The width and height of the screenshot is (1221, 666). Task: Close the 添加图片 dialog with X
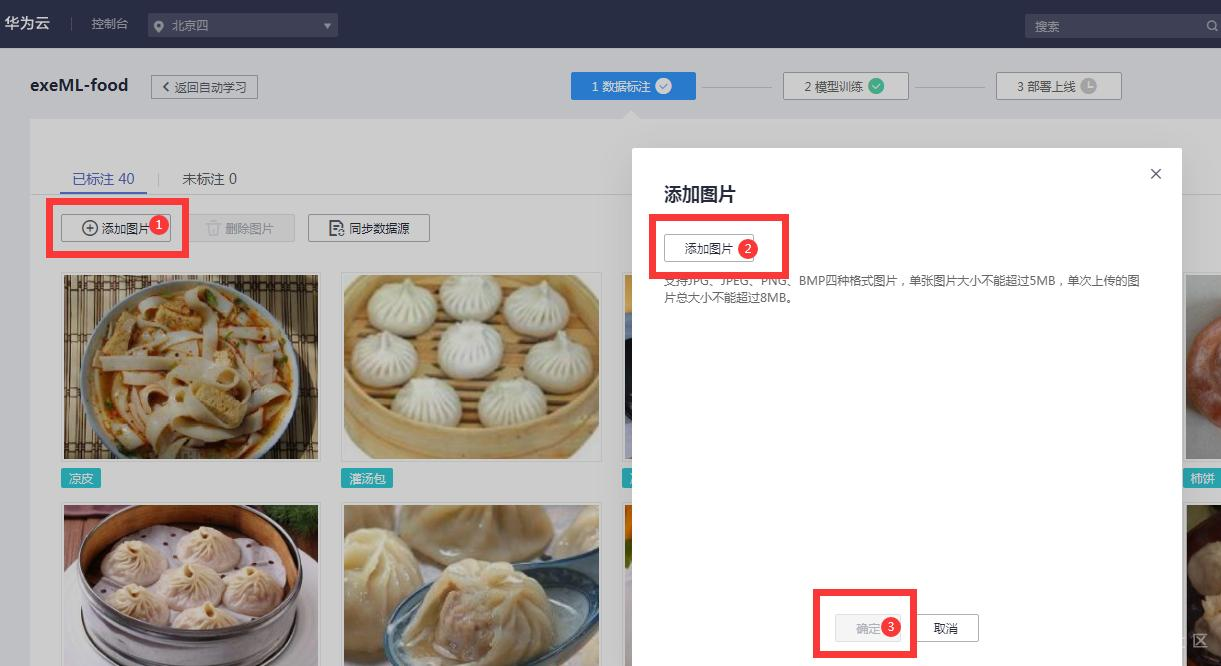(x=1156, y=174)
